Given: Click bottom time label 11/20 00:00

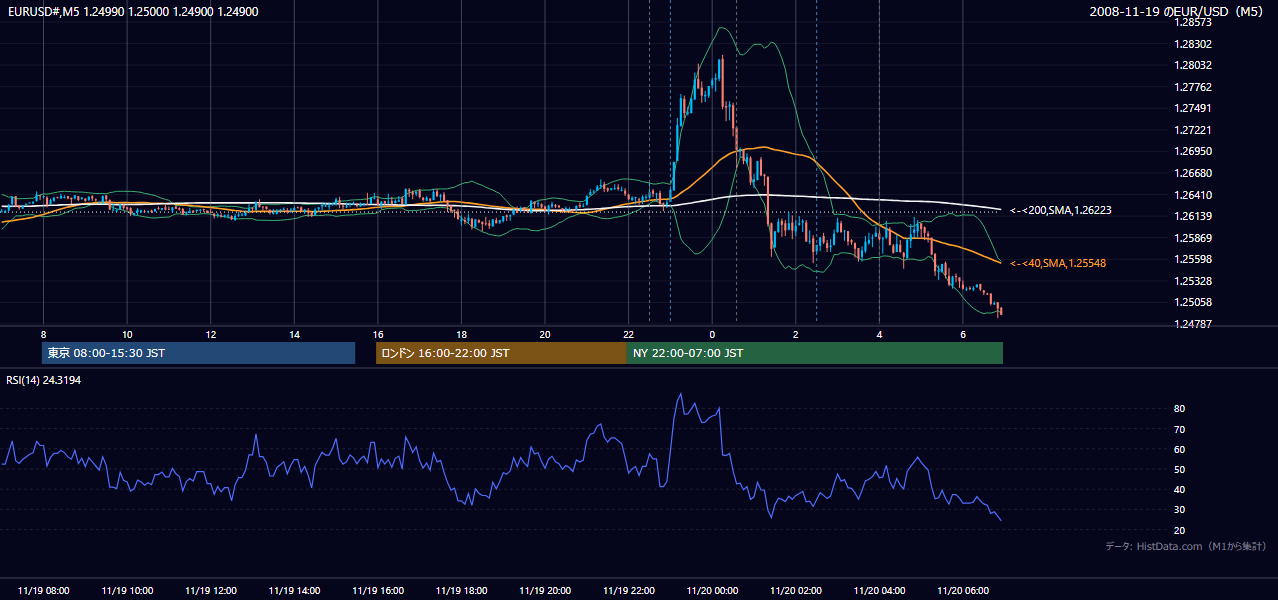Looking at the screenshot, I should click(x=712, y=591).
